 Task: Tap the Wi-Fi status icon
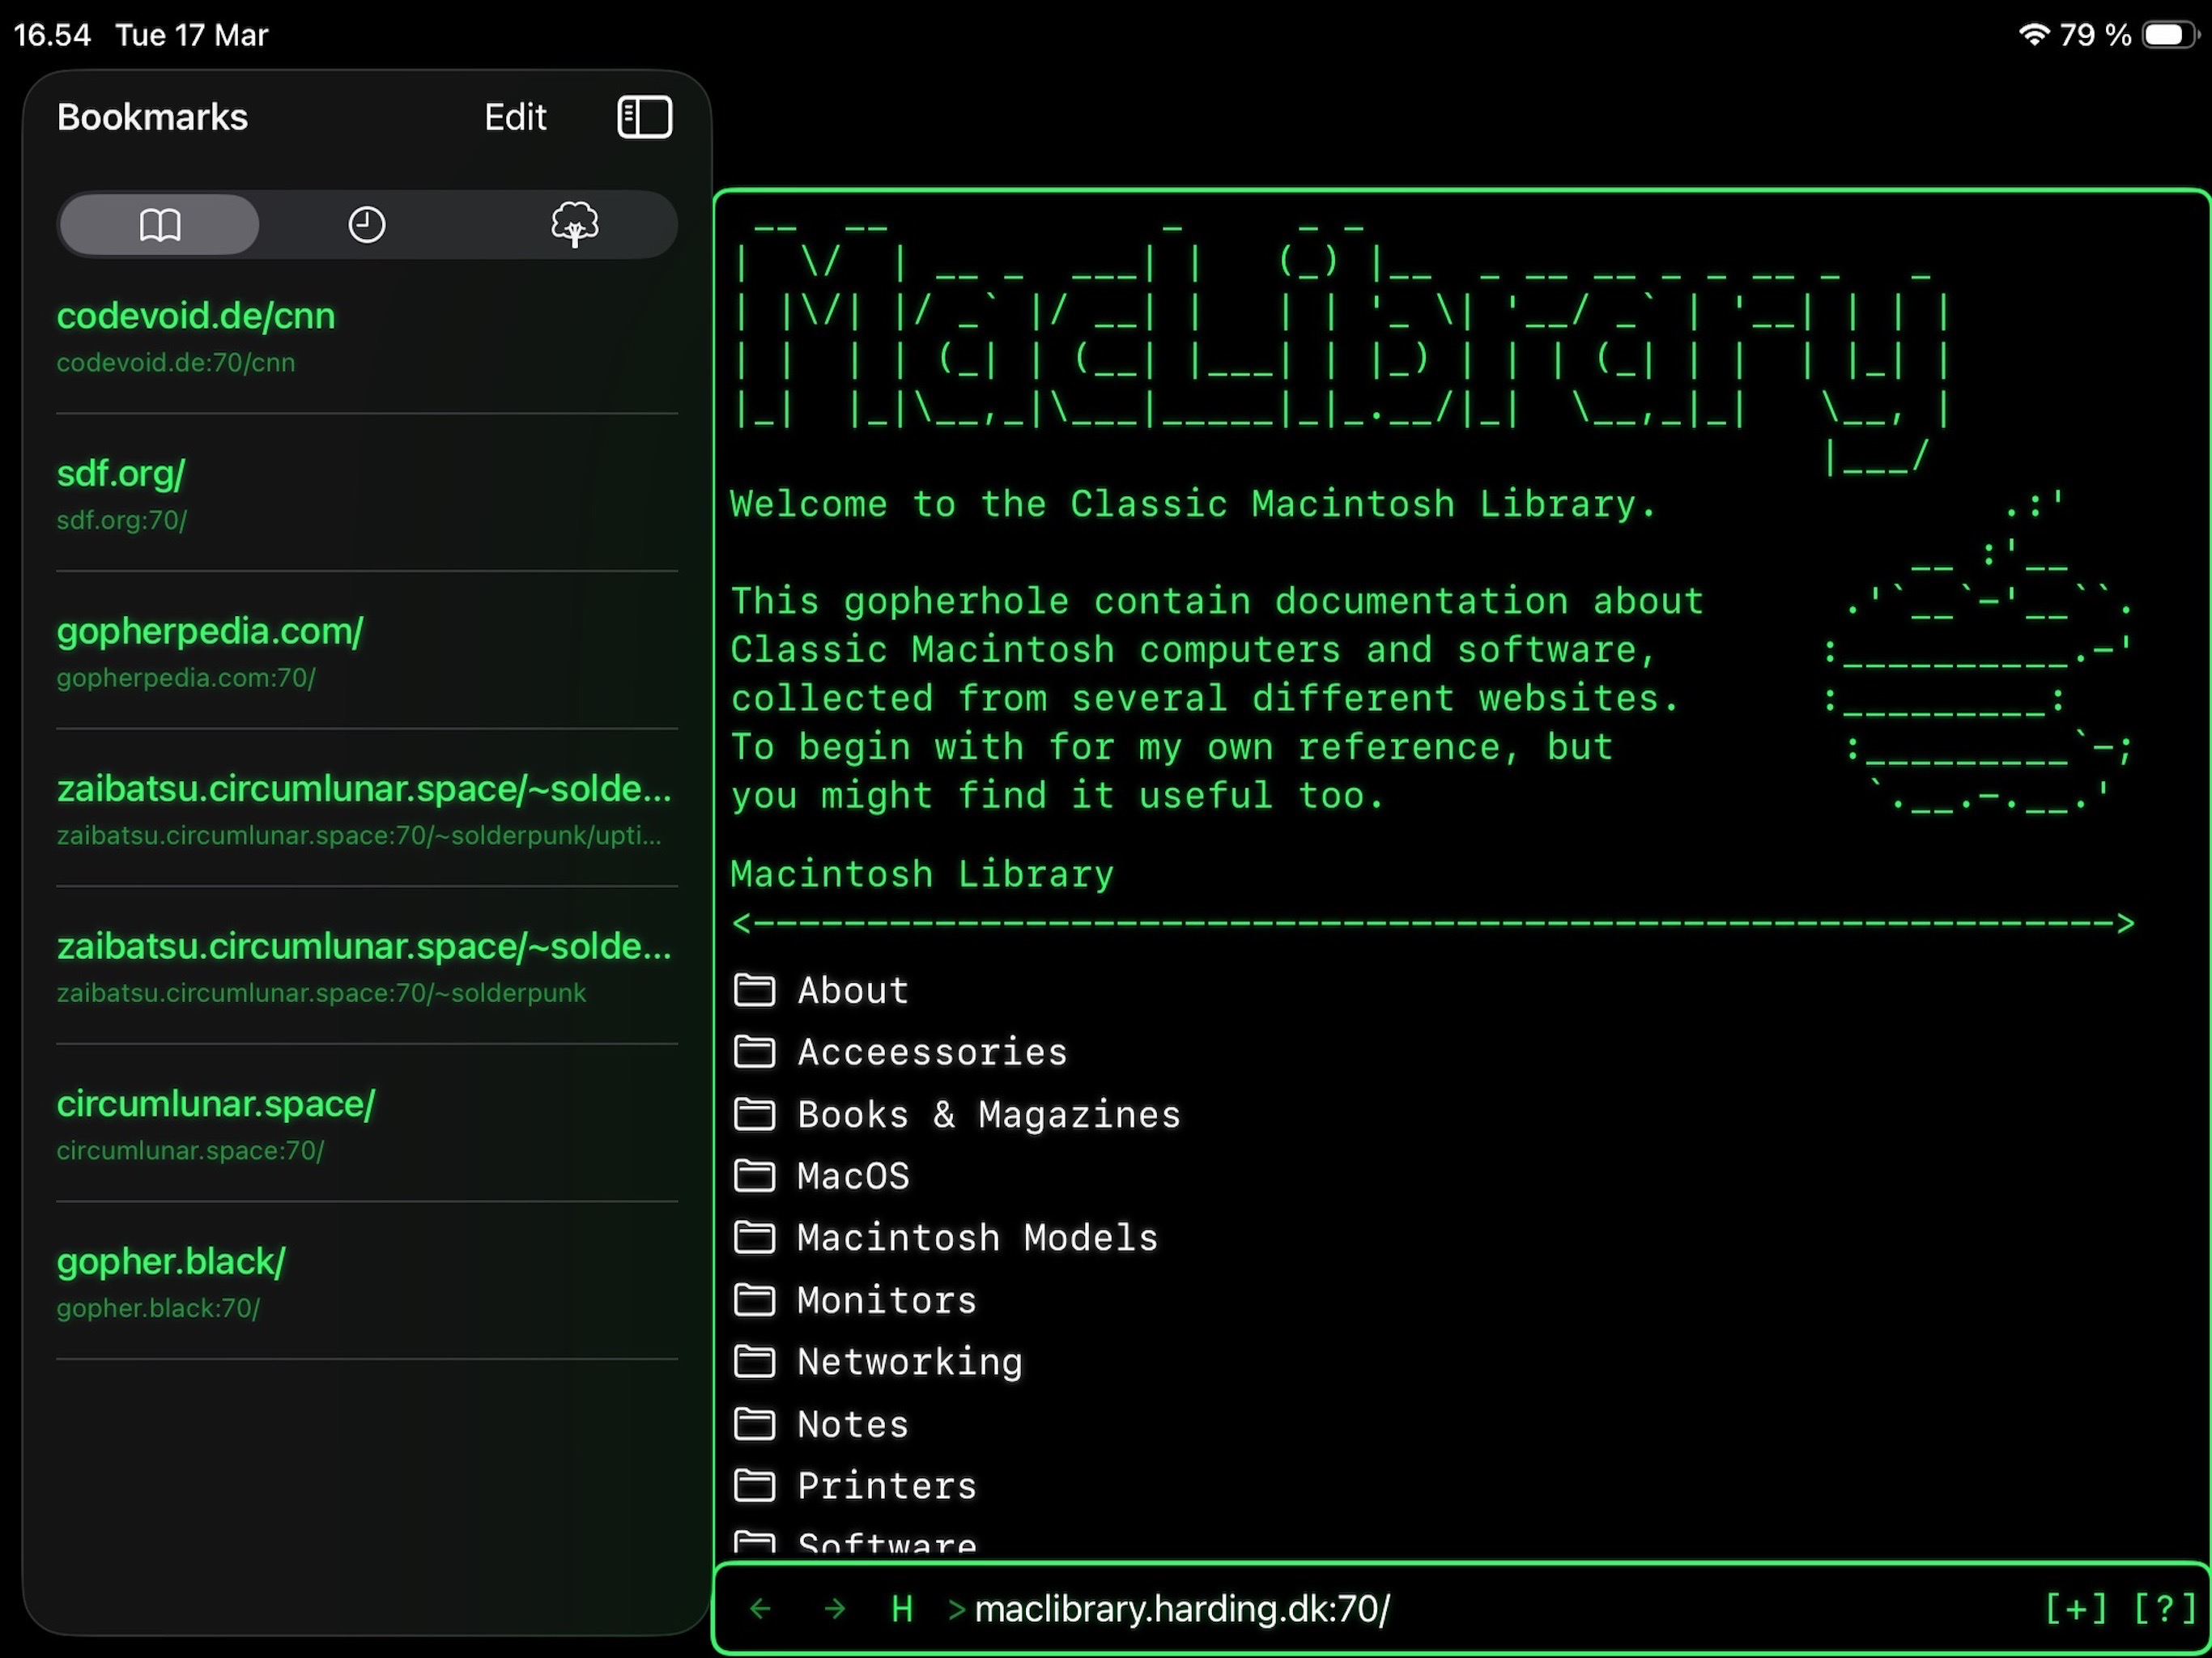click(x=2033, y=34)
